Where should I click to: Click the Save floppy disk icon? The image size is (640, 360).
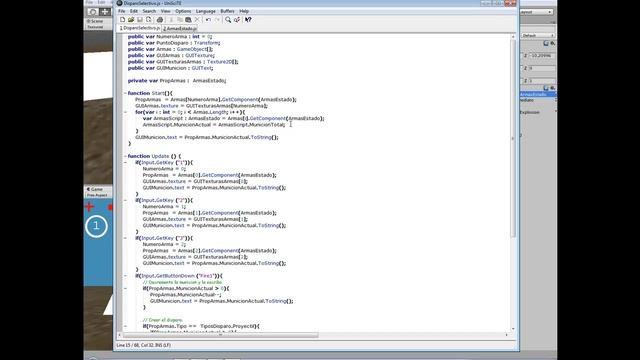point(140,20)
